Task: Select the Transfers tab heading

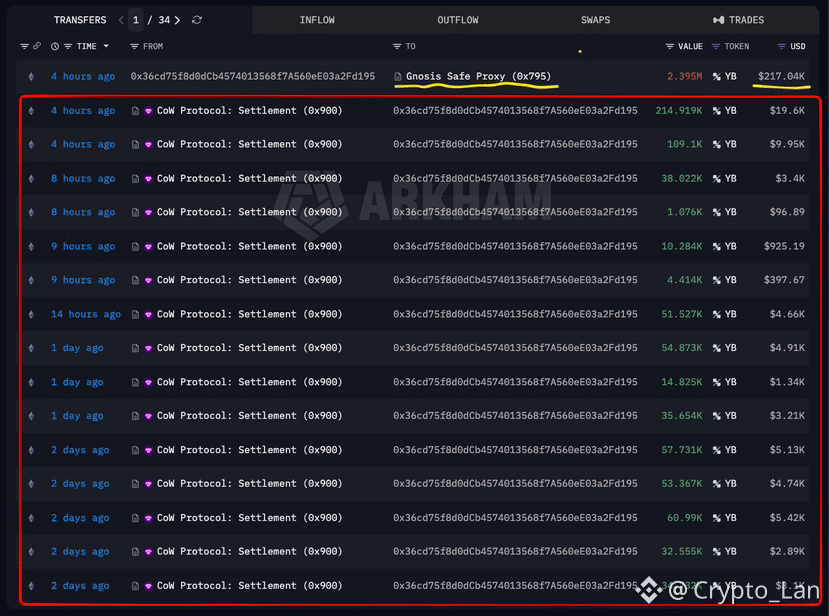Action: (x=80, y=20)
